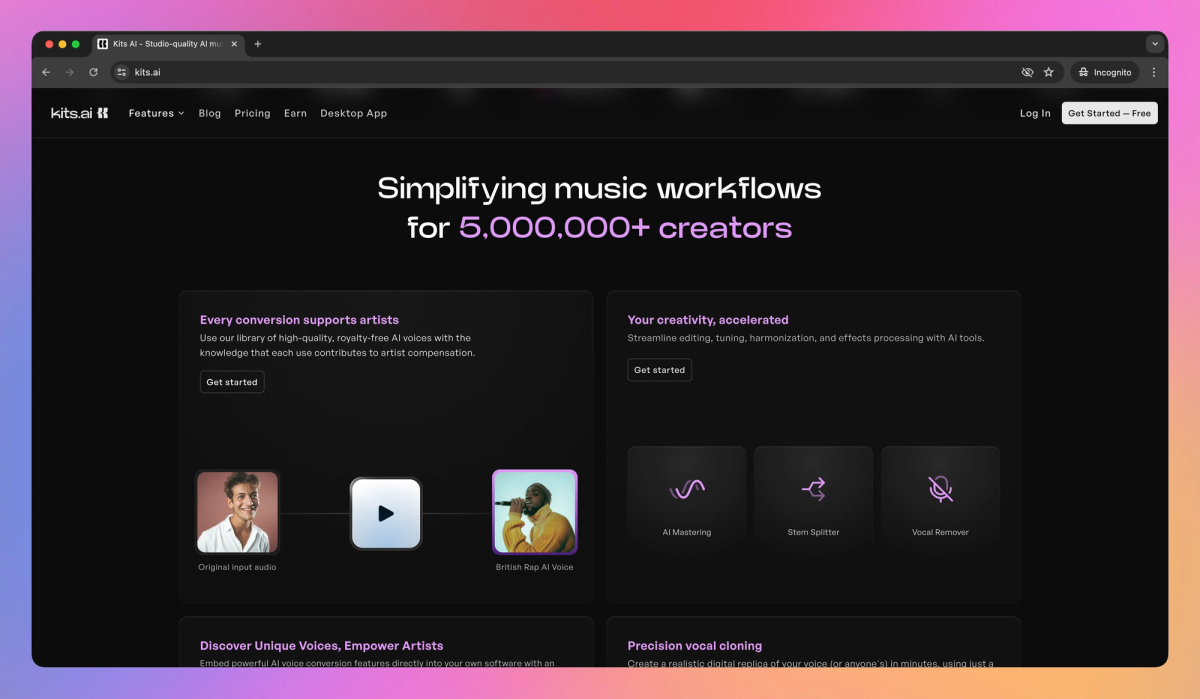Click the AI Mastering label

(x=687, y=532)
